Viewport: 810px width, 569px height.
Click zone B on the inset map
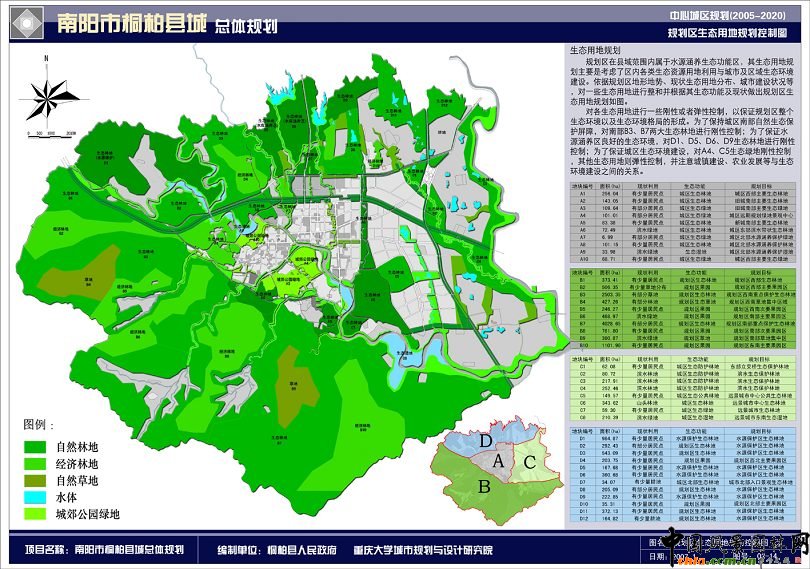tap(482, 486)
